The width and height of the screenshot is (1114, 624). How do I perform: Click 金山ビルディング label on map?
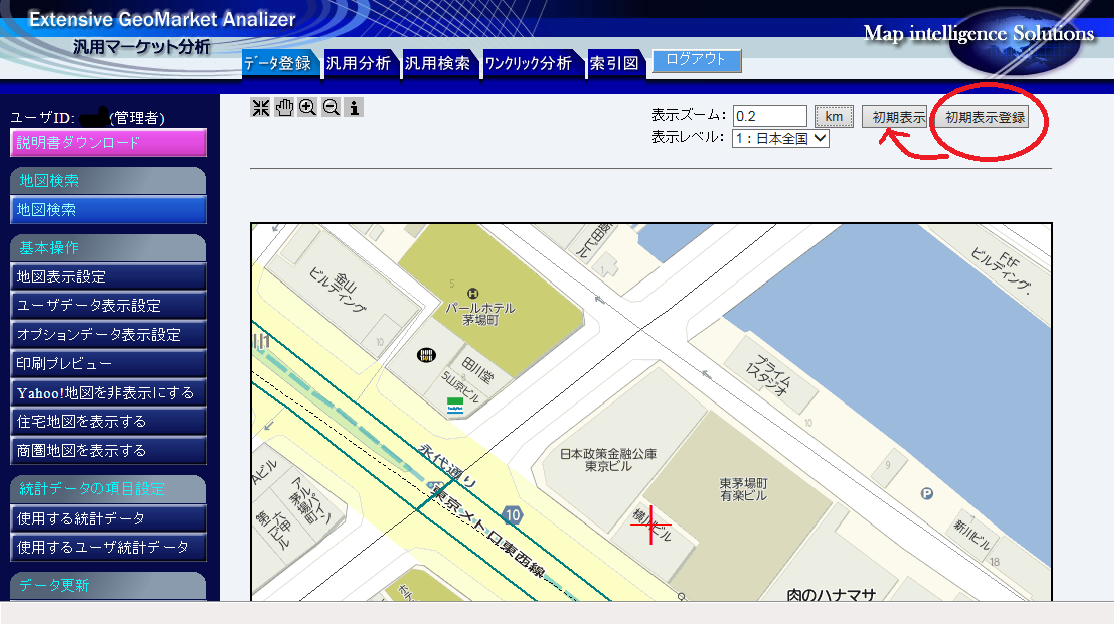point(342,288)
